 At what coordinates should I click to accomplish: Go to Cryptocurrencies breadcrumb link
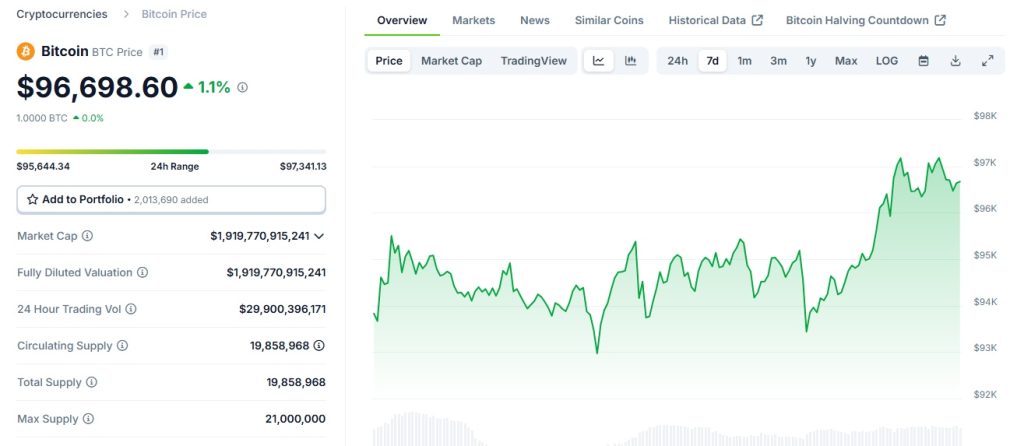pyautogui.click(x=62, y=14)
